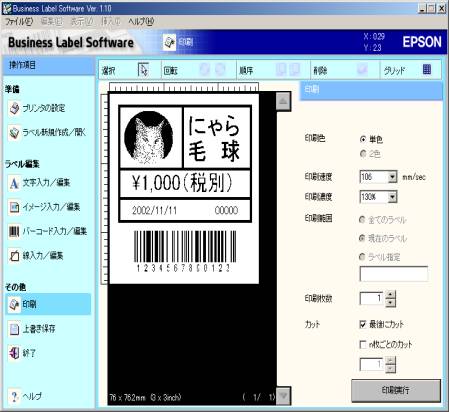Click the date 2002/11/11 on label
The image size is (449, 412).
click(x=154, y=210)
